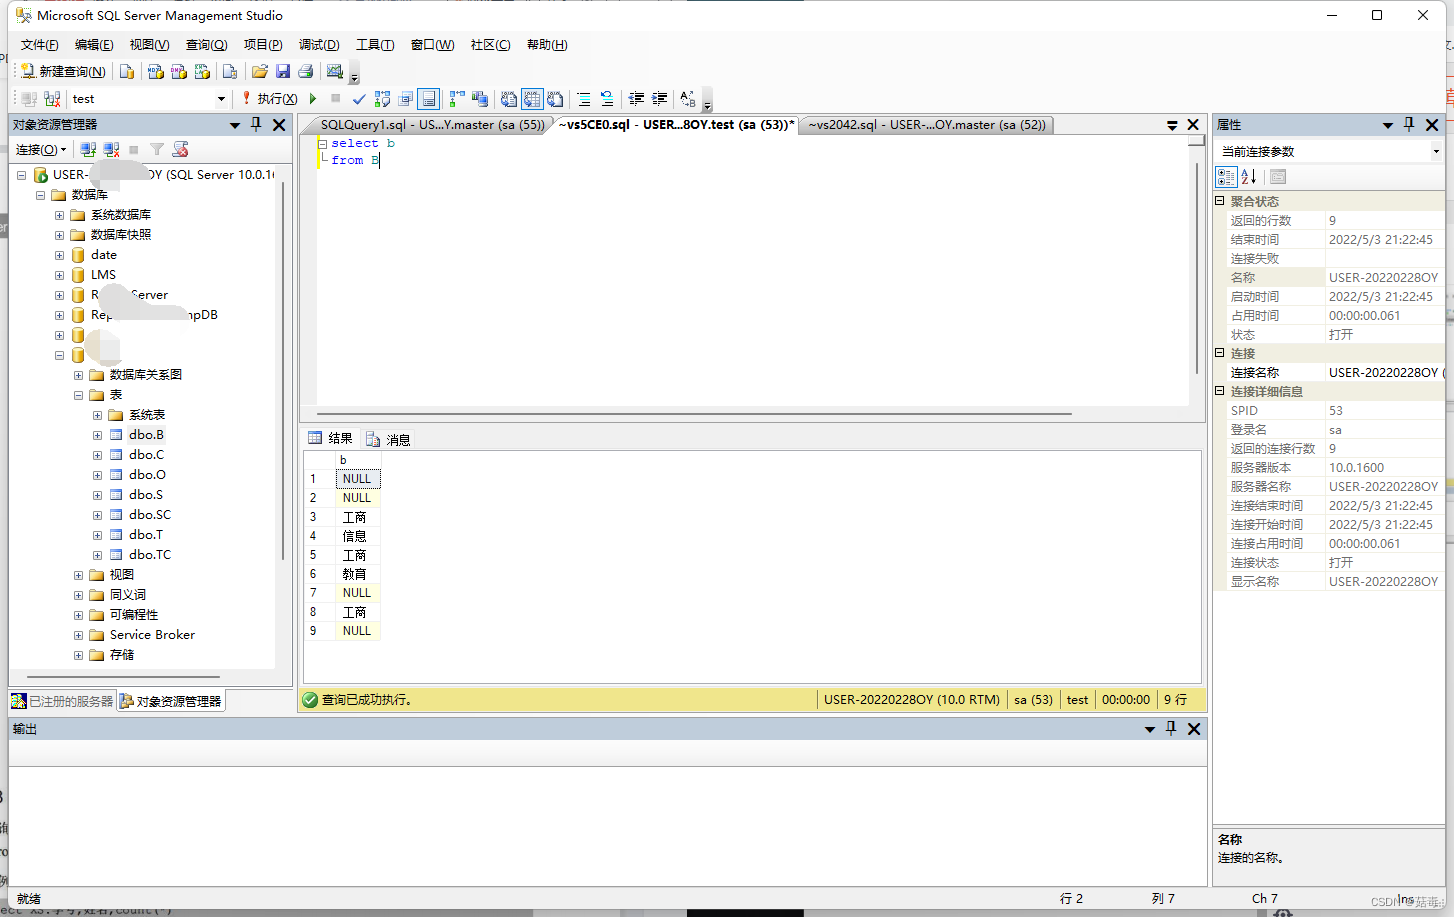Switch output to Results to Grid
This screenshot has height=917, width=1454.
(x=532, y=99)
